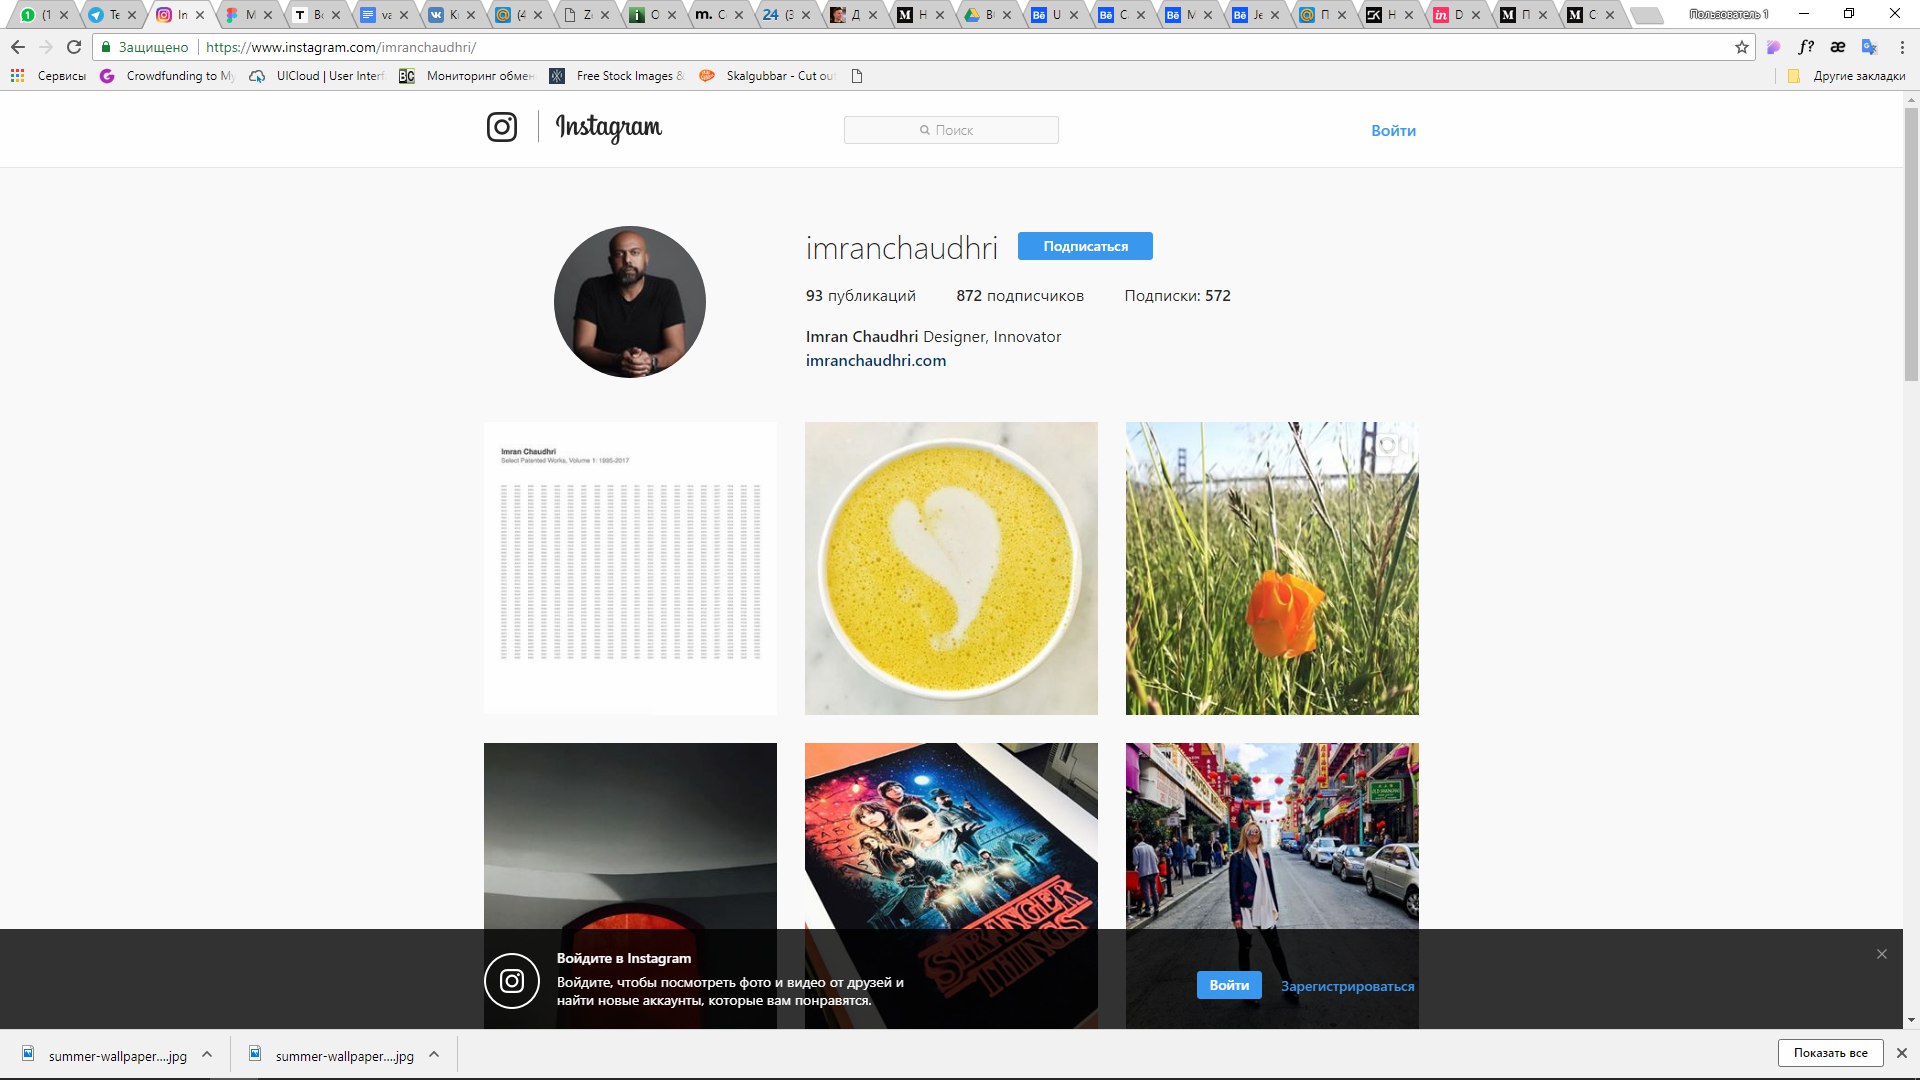Image resolution: width=1920 pixels, height=1080 pixels.
Task: Click the Instagram camera logo in the header
Action: pyautogui.click(x=502, y=127)
